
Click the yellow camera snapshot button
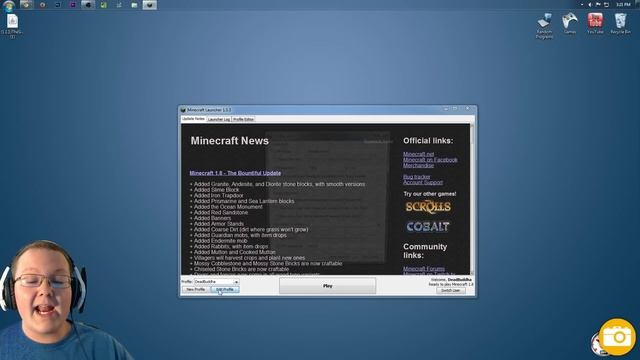click(618, 337)
